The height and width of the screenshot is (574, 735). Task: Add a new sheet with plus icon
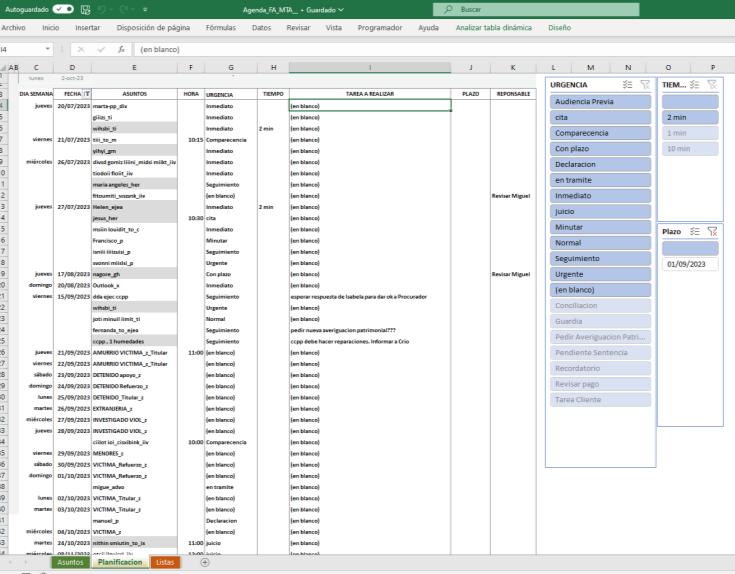(x=205, y=562)
